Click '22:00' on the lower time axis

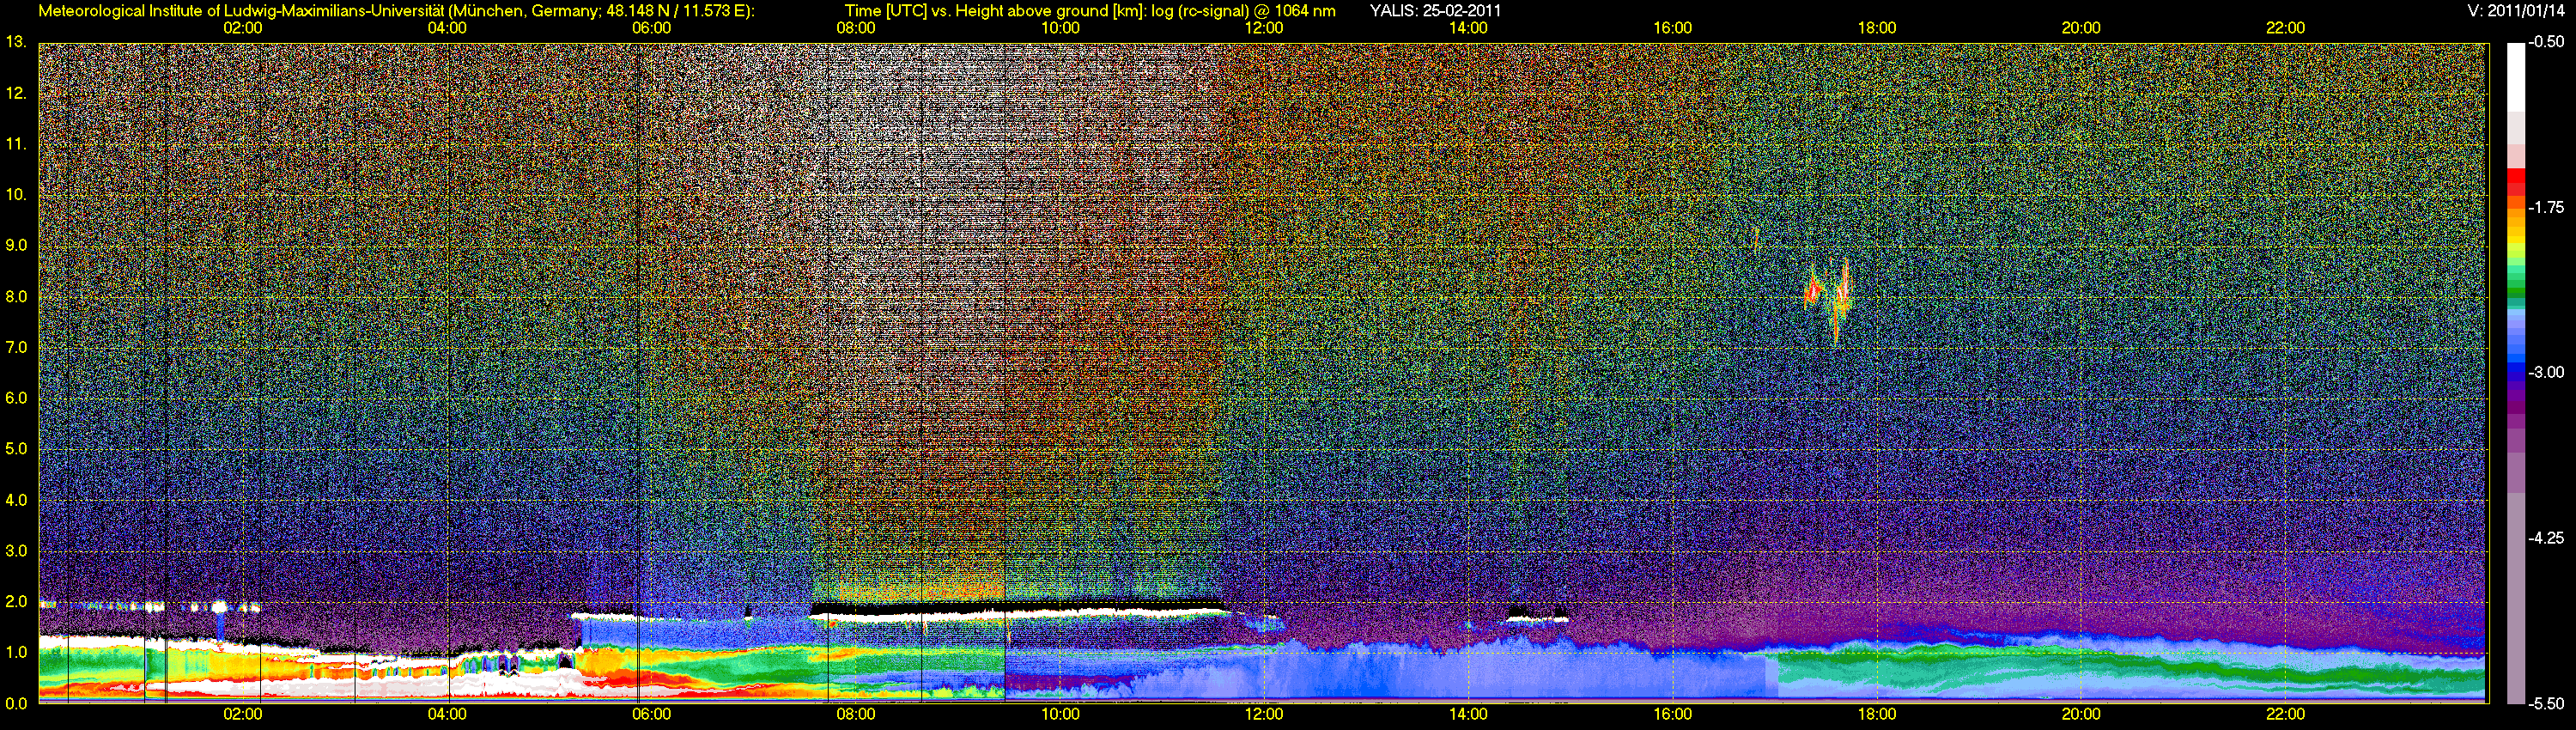(x=2285, y=714)
